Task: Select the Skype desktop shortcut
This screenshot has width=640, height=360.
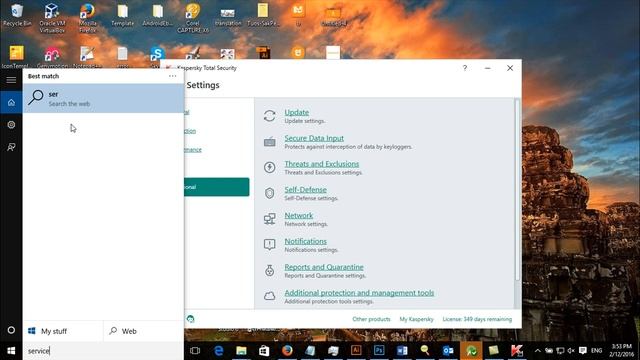Action: click(x=157, y=56)
